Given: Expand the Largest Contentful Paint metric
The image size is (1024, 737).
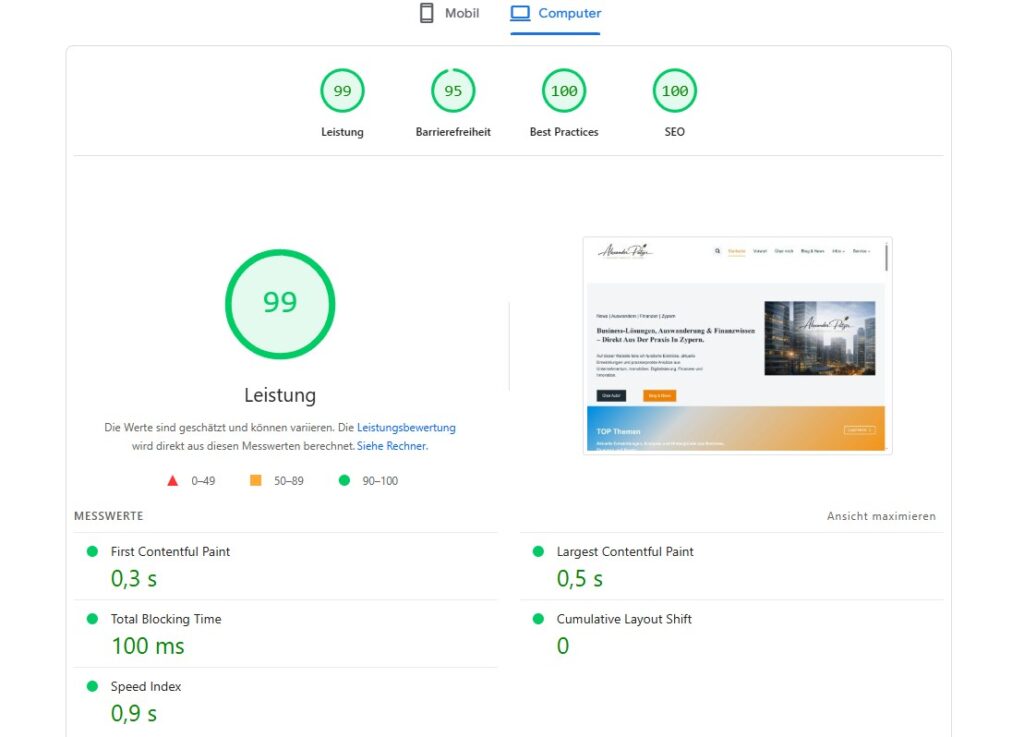Looking at the screenshot, I should [x=624, y=552].
